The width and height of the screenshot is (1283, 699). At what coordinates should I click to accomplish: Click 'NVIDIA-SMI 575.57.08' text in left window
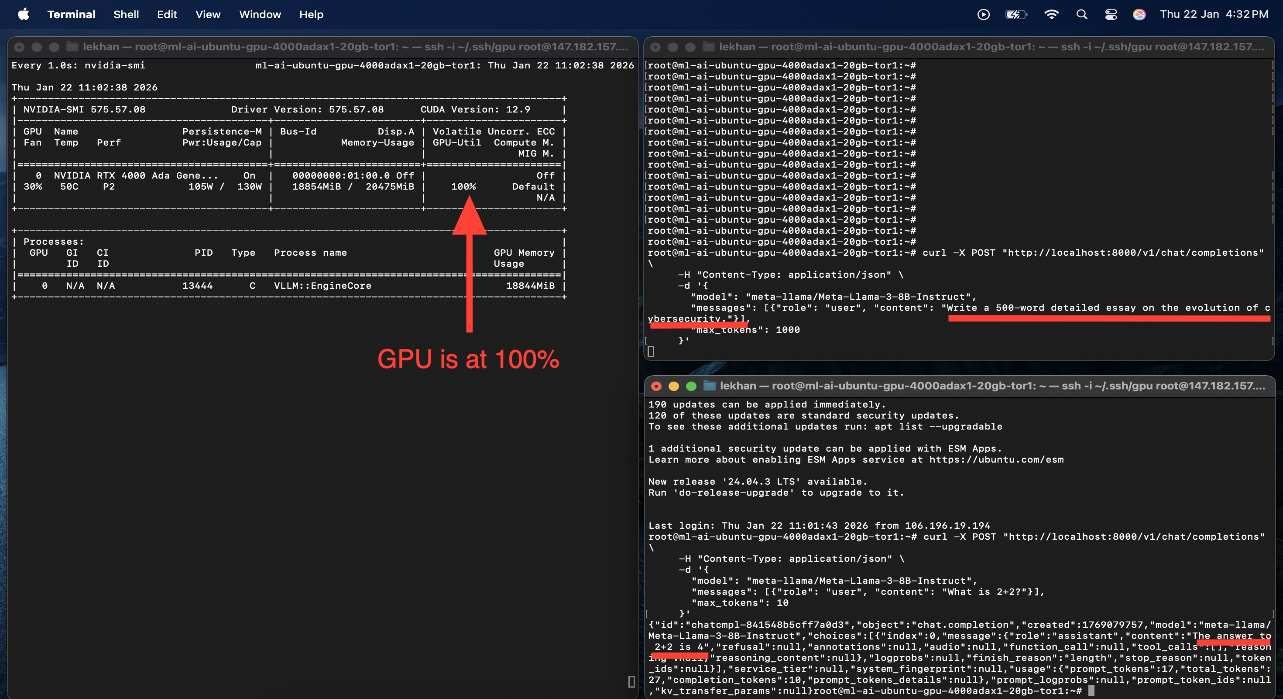click(85, 109)
